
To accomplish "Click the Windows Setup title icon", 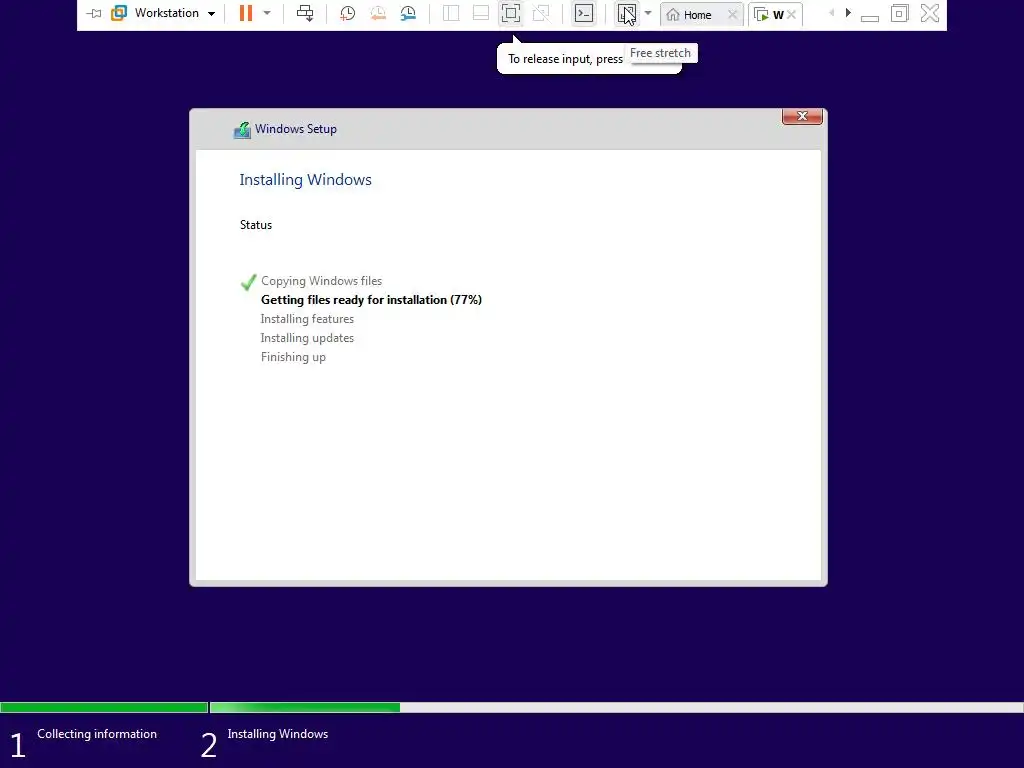I will tap(242, 130).
